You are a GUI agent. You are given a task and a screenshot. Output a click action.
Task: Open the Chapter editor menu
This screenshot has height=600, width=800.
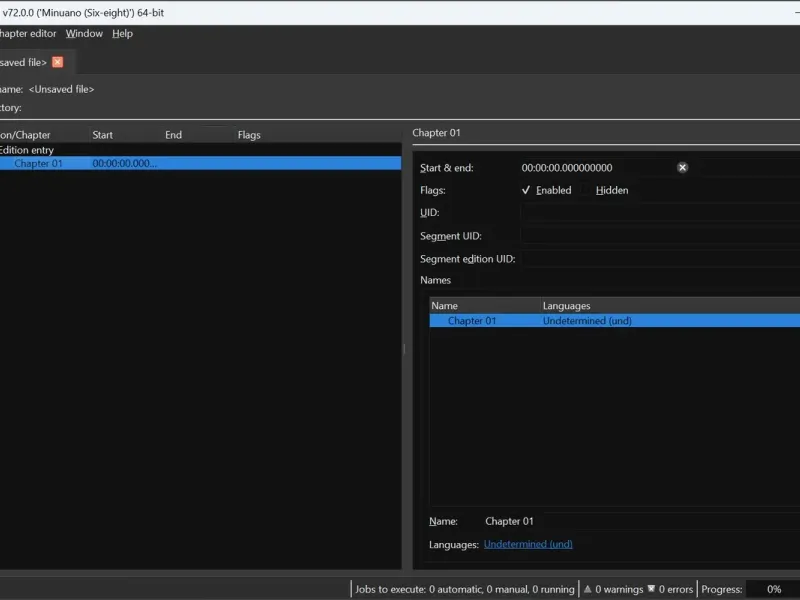[x=28, y=33]
